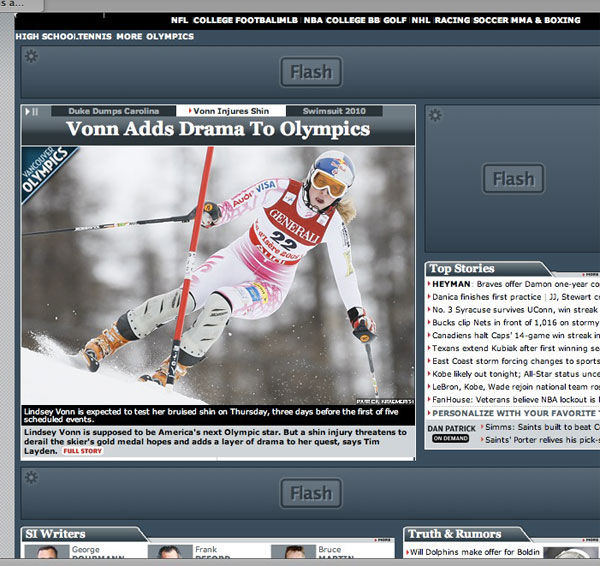Open writer Frank's column
This screenshot has height=566, width=600.
tap(212, 553)
